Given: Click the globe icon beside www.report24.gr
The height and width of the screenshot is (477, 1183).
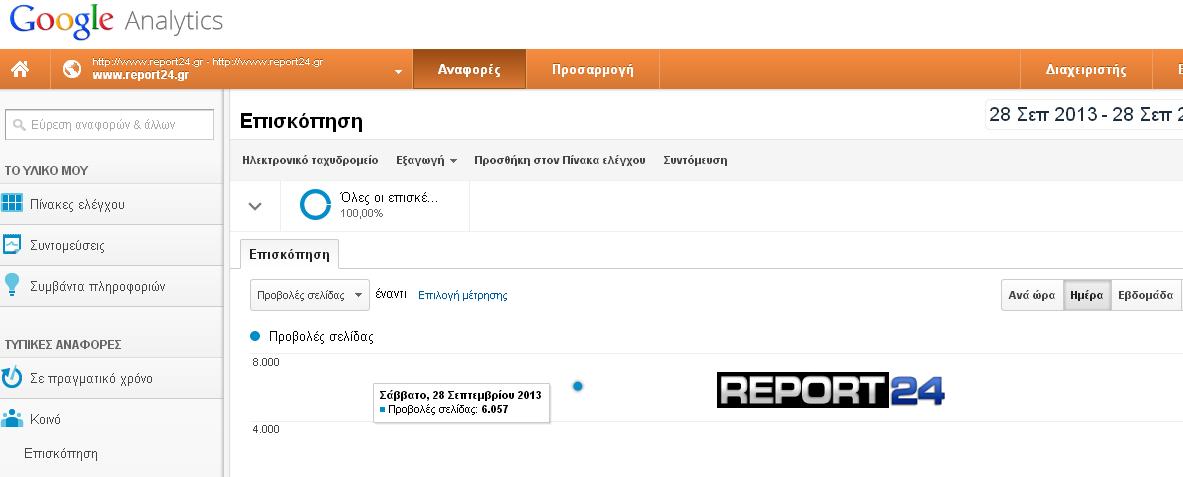Looking at the screenshot, I should click(x=72, y=69).
